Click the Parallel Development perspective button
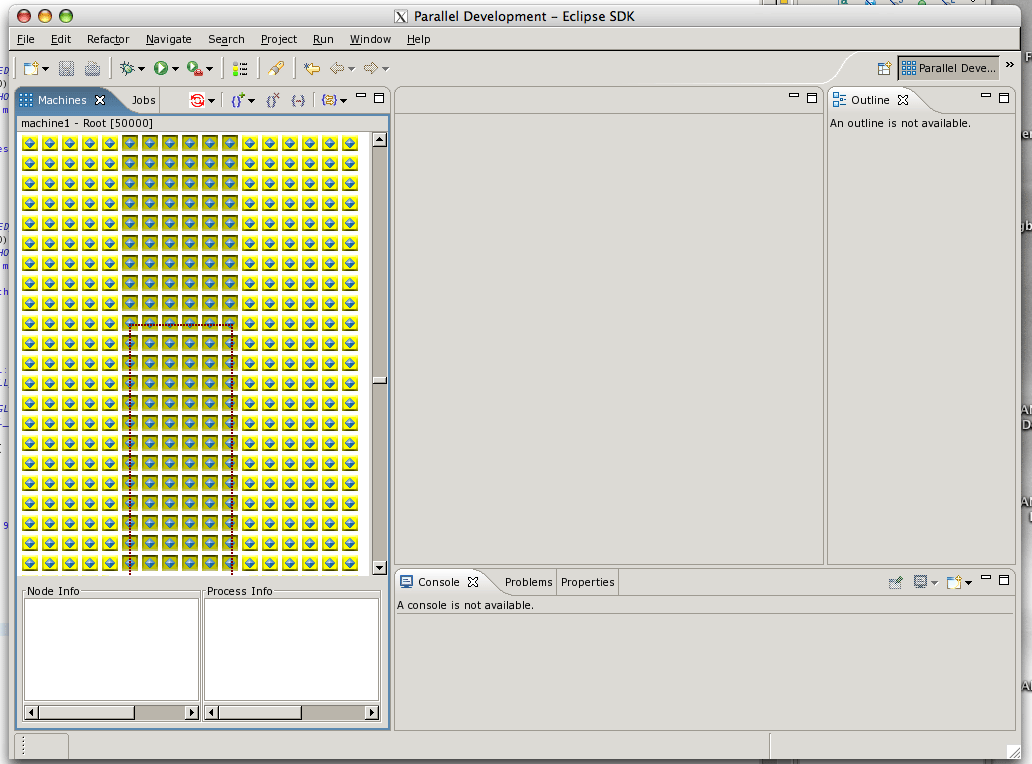This screenshot has height=764, width=1032. point(948,68)
